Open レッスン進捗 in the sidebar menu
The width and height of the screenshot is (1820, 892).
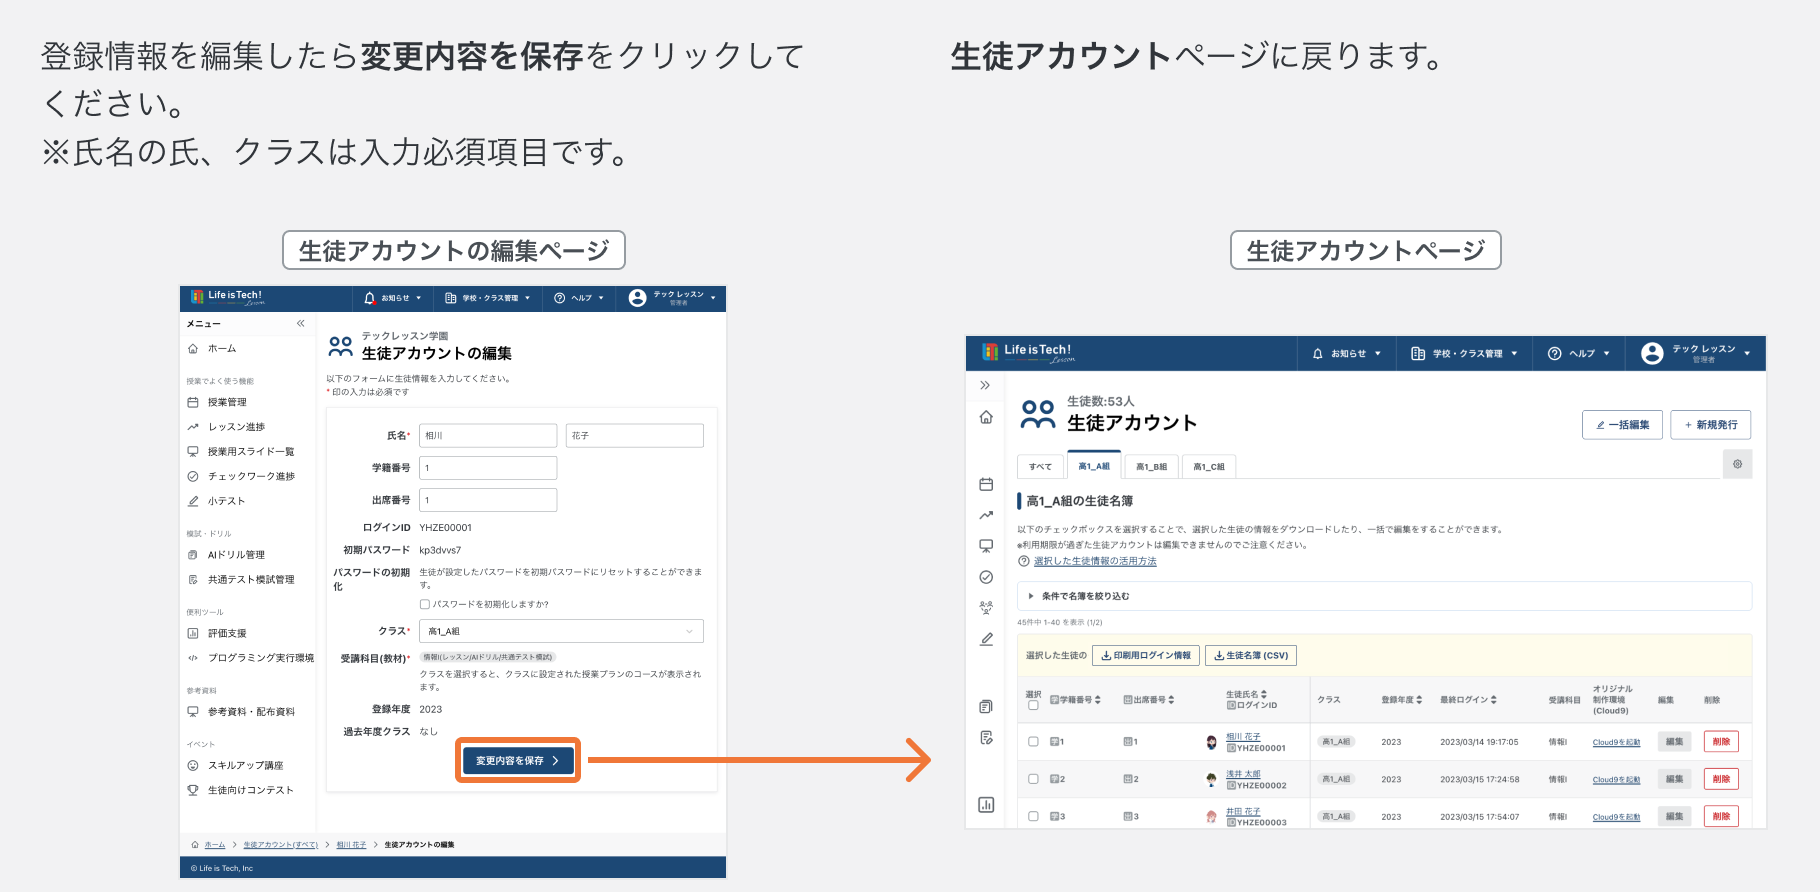coord(226,427)
